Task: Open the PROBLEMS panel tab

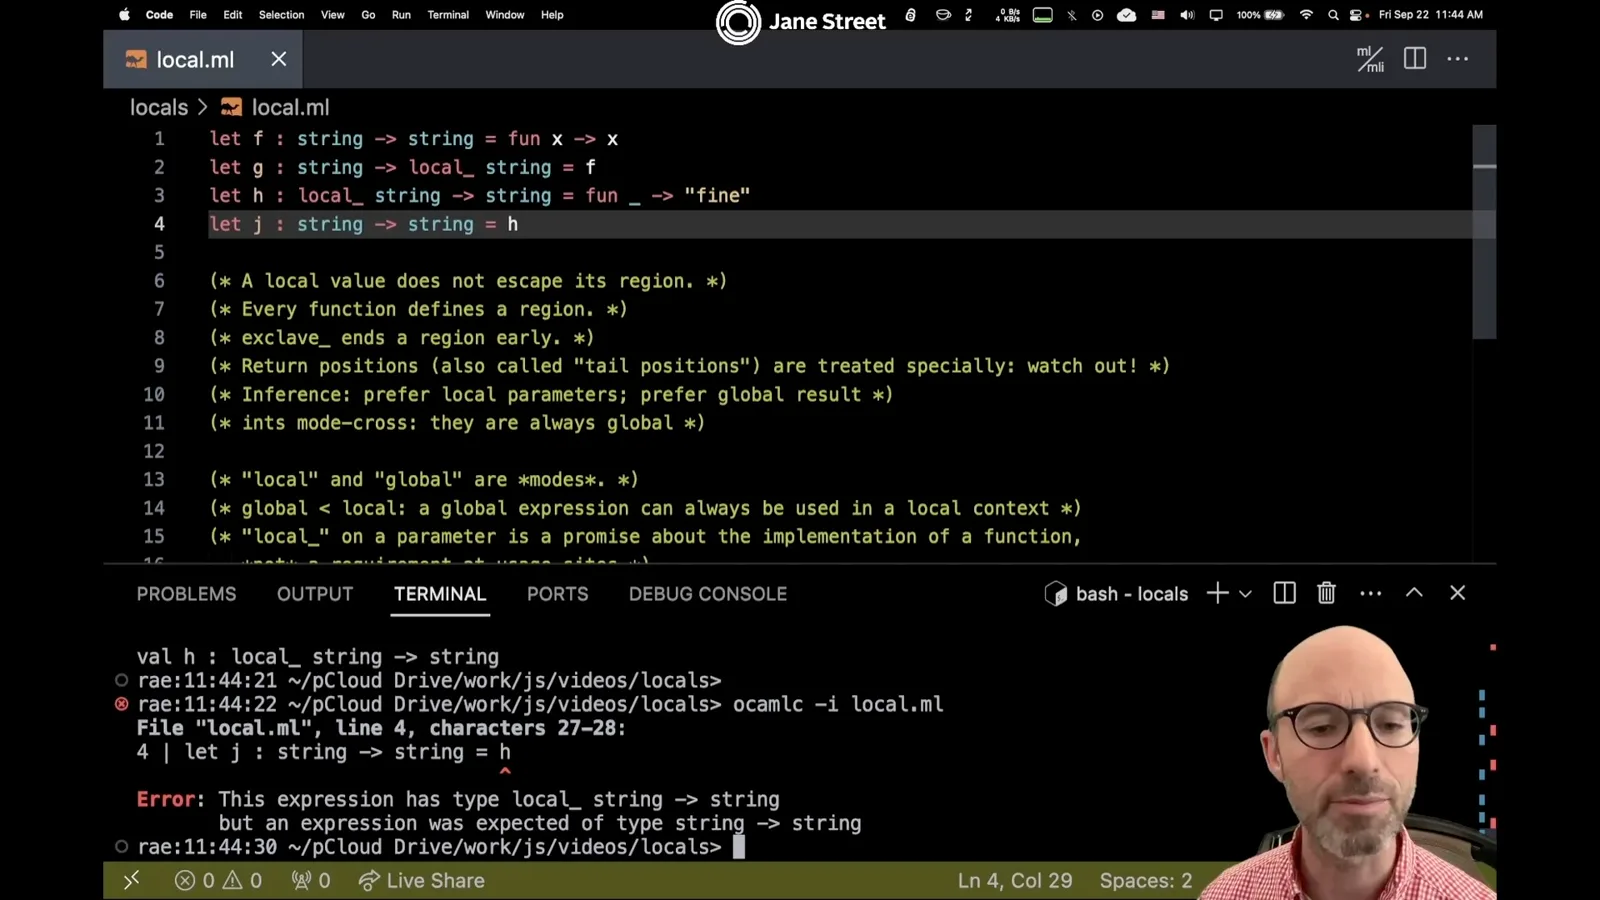Action: 187,594
